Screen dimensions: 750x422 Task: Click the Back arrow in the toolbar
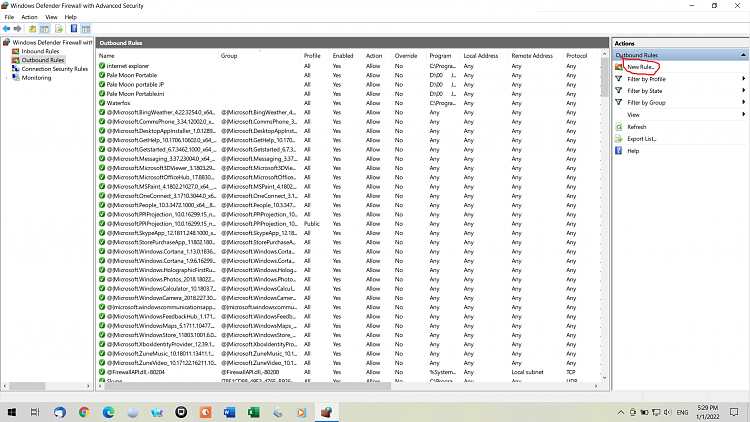6,29
